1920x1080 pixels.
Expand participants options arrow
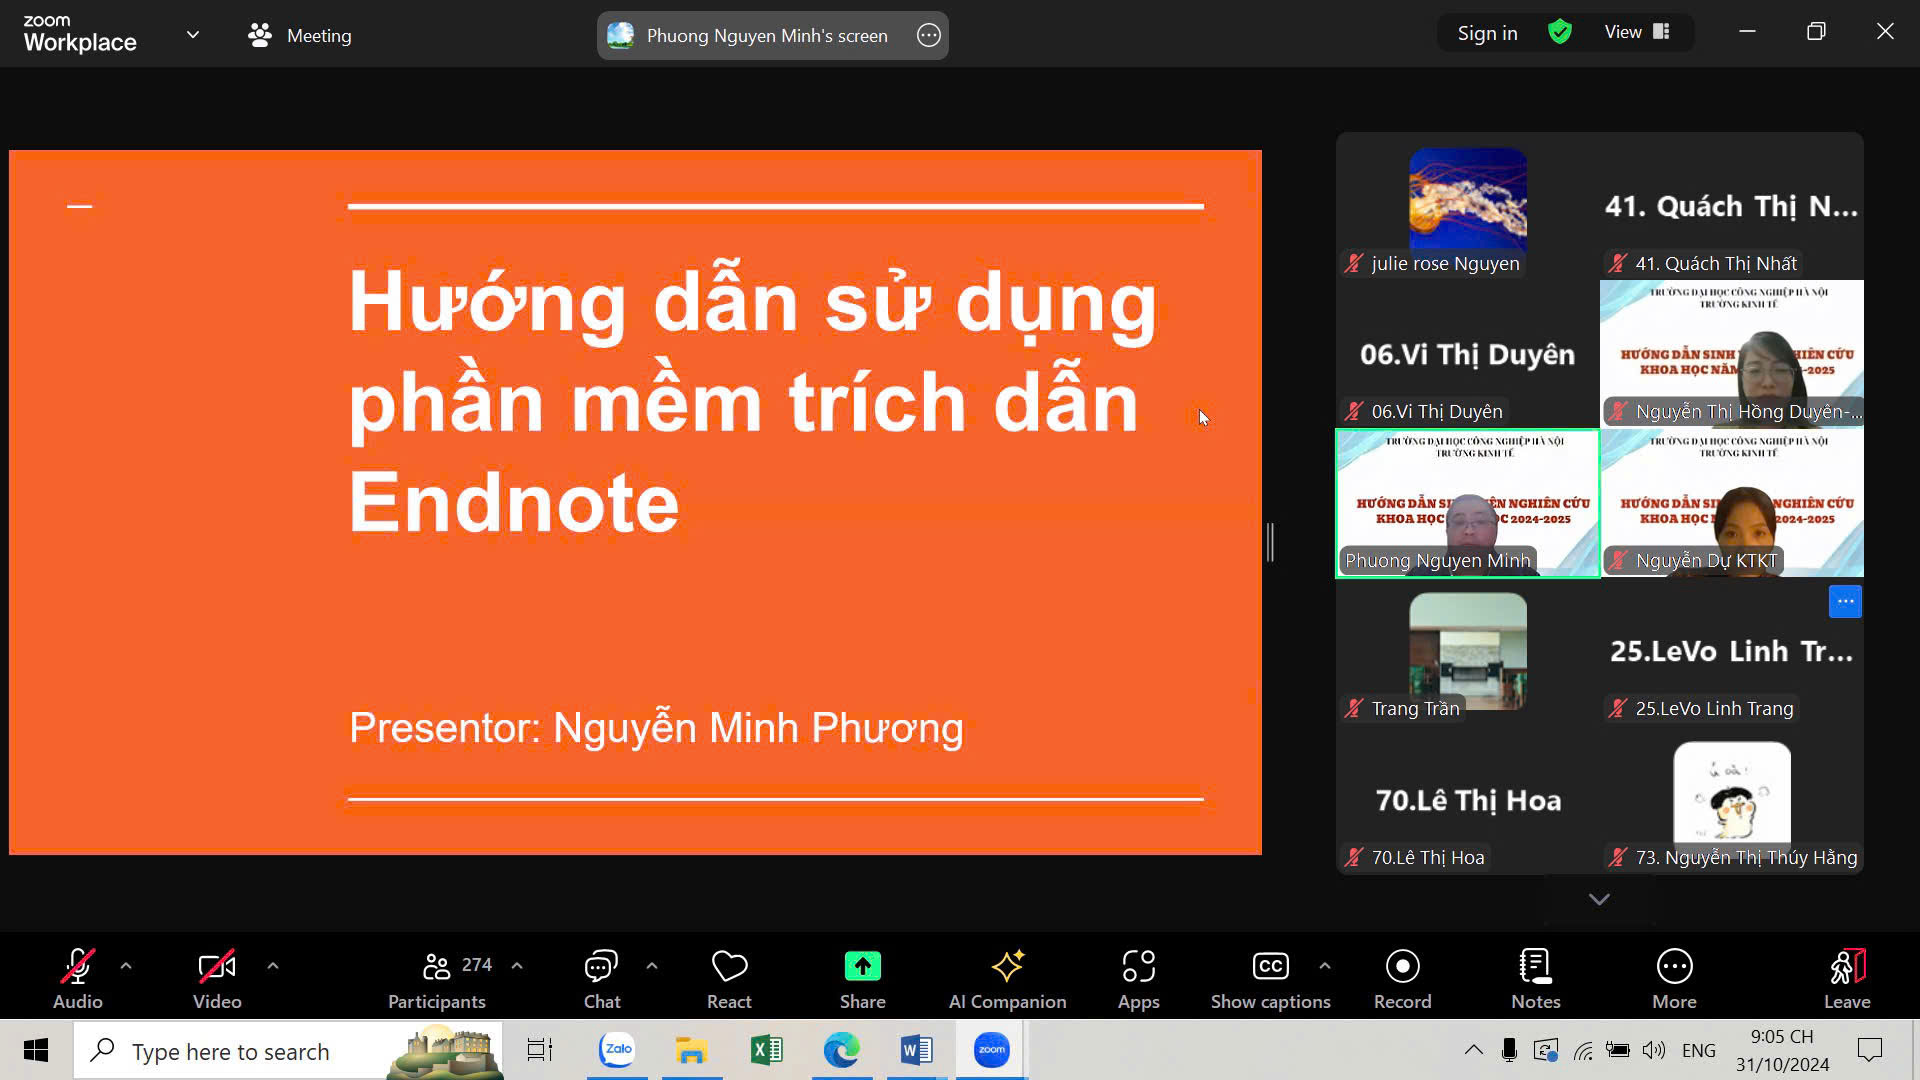coord(517,966)
